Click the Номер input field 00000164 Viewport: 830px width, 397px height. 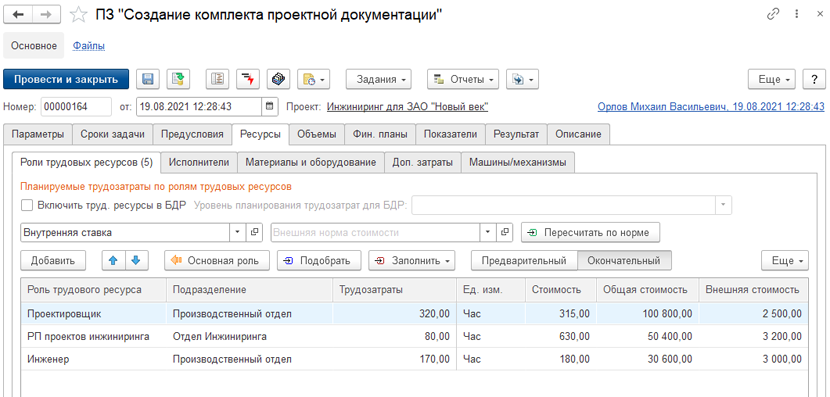(76, 106)
